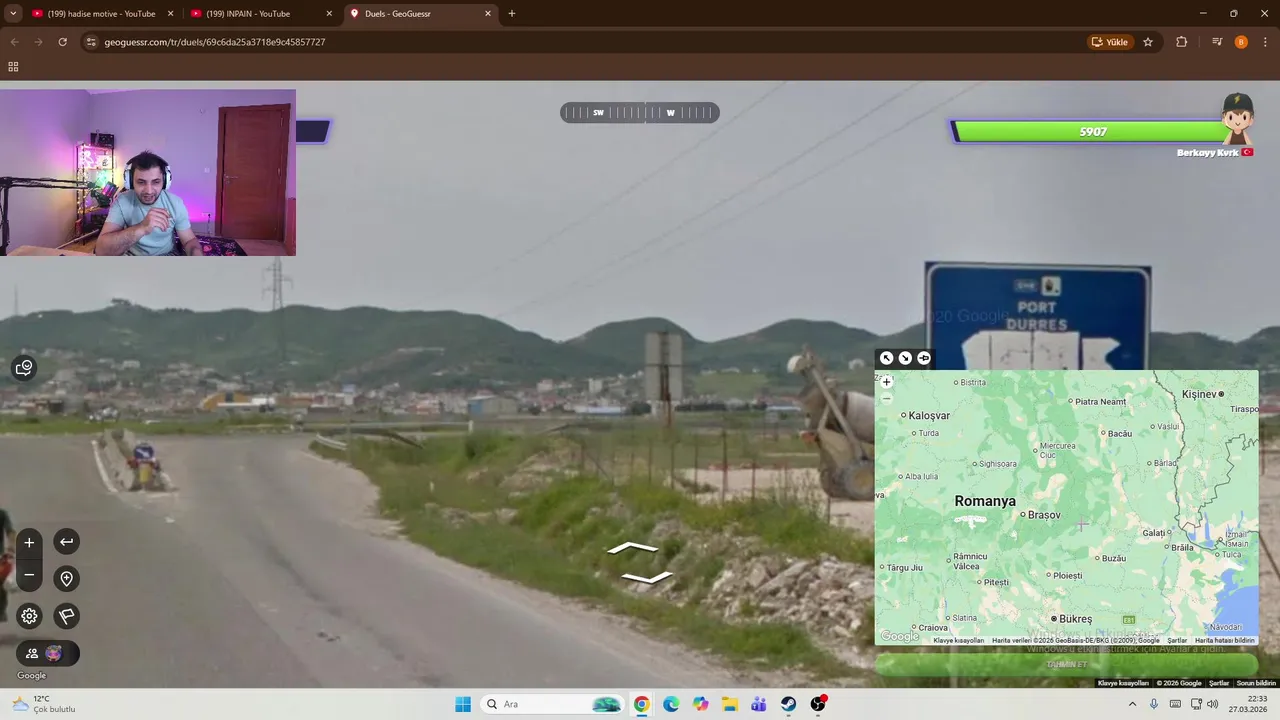Click Galați on the guess map
The width and height of the screenshot is (1280, 720).
point(1156,533)
